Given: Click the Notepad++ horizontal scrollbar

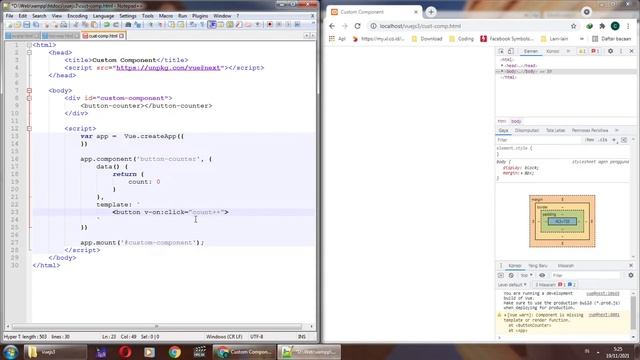Looking at the screenshot, I should [x=157, y=327].
